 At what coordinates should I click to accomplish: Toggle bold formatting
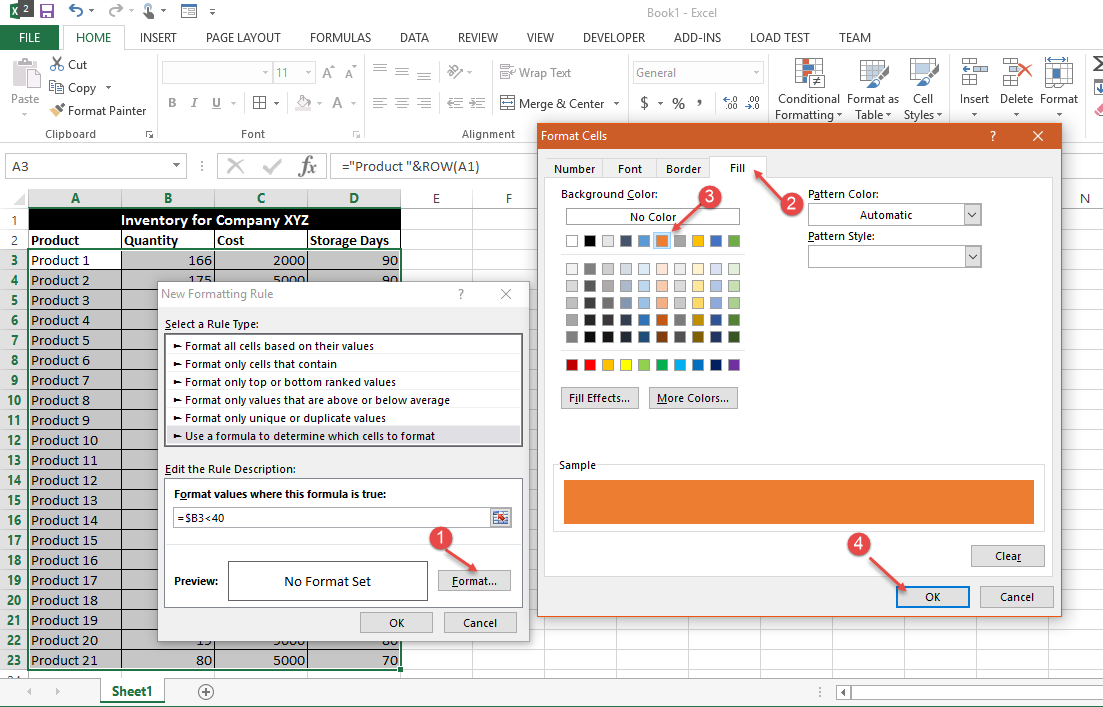[171, 103]
